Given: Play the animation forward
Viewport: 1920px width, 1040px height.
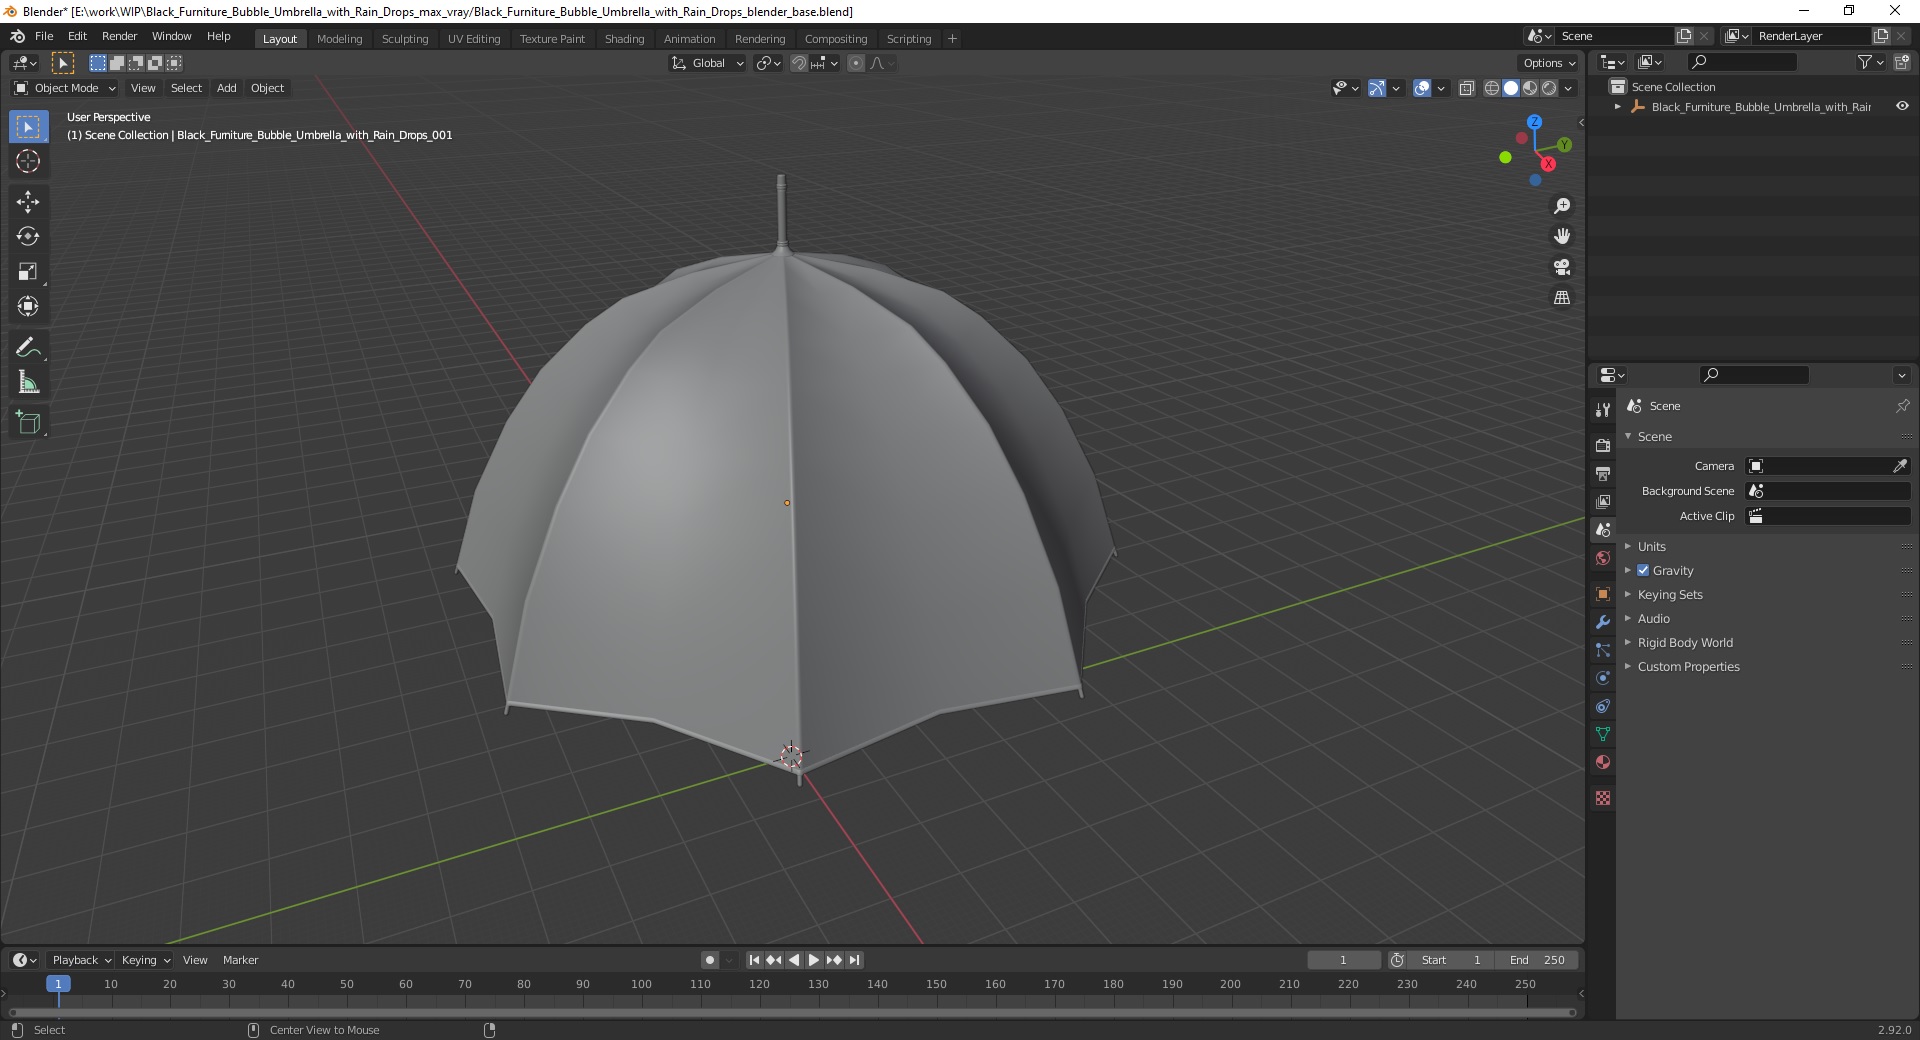Looking at the screenshot, I should (813, 960).
